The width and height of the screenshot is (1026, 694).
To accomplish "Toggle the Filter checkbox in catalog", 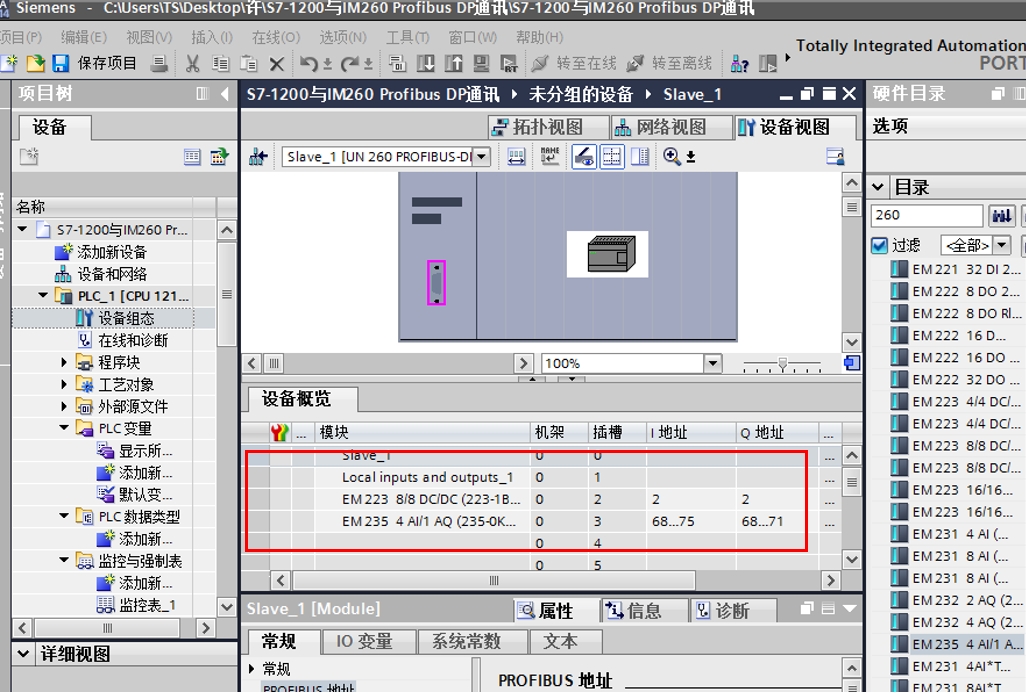I will [879, 245].
